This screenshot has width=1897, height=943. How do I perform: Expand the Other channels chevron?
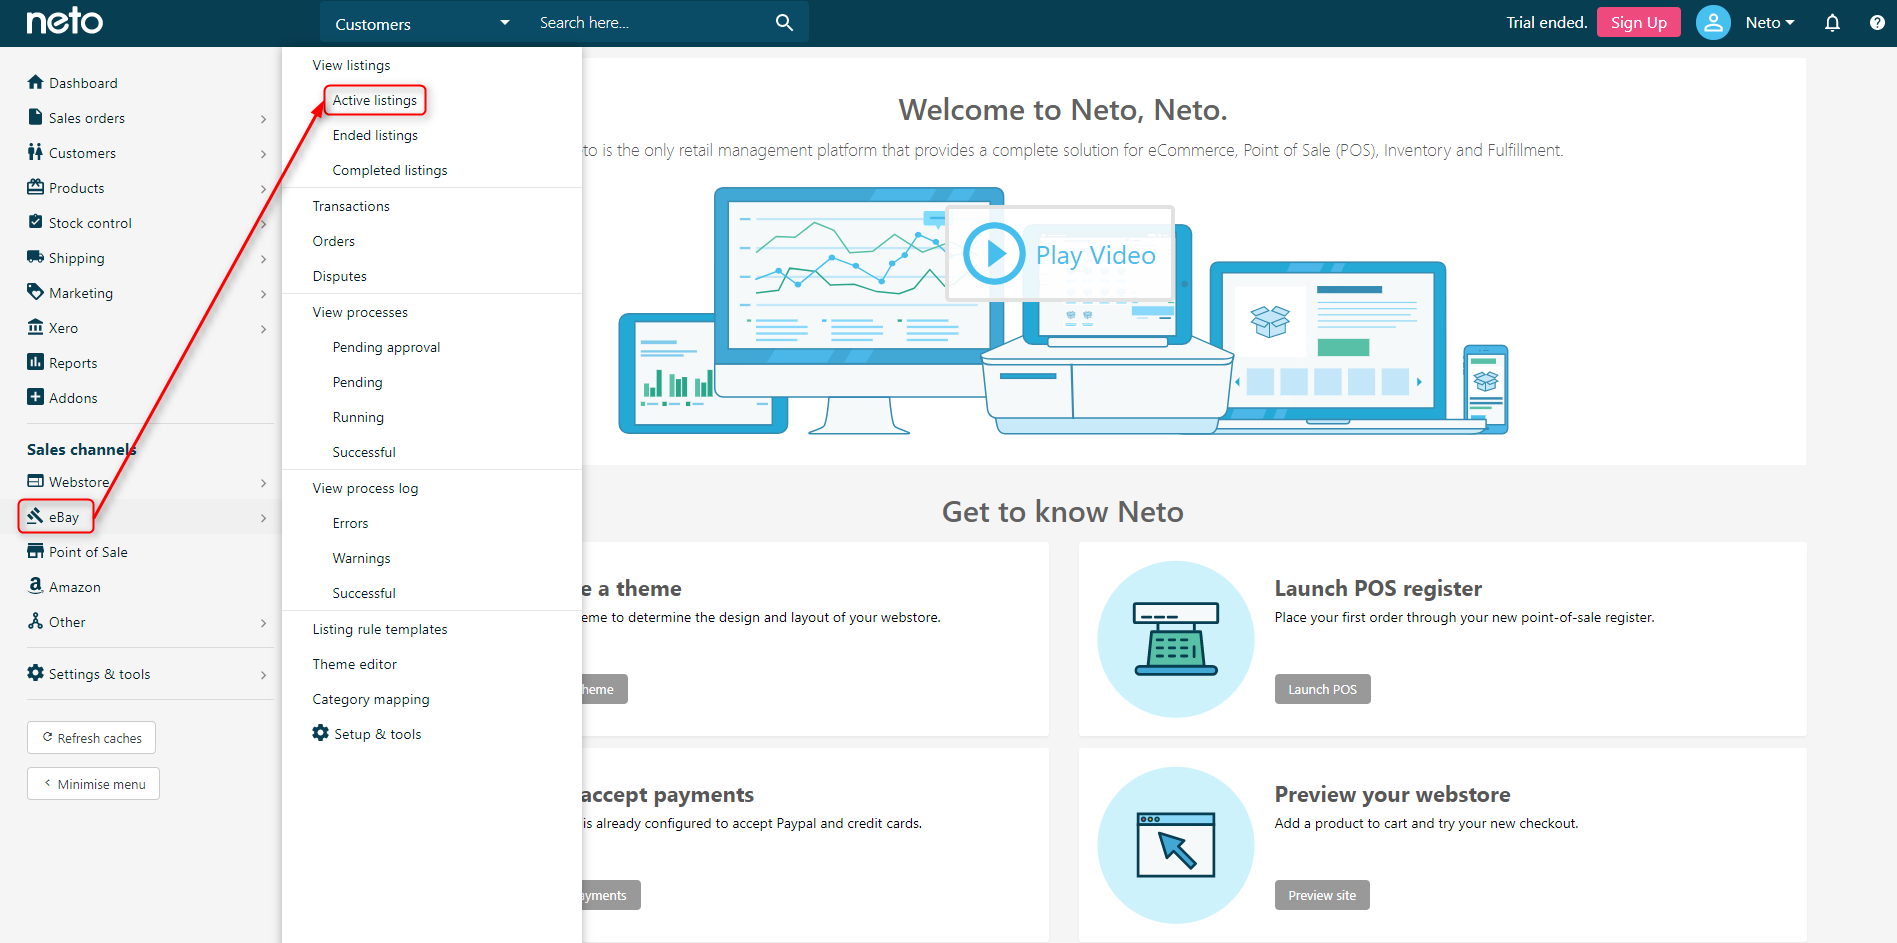[x=263, y=623]
